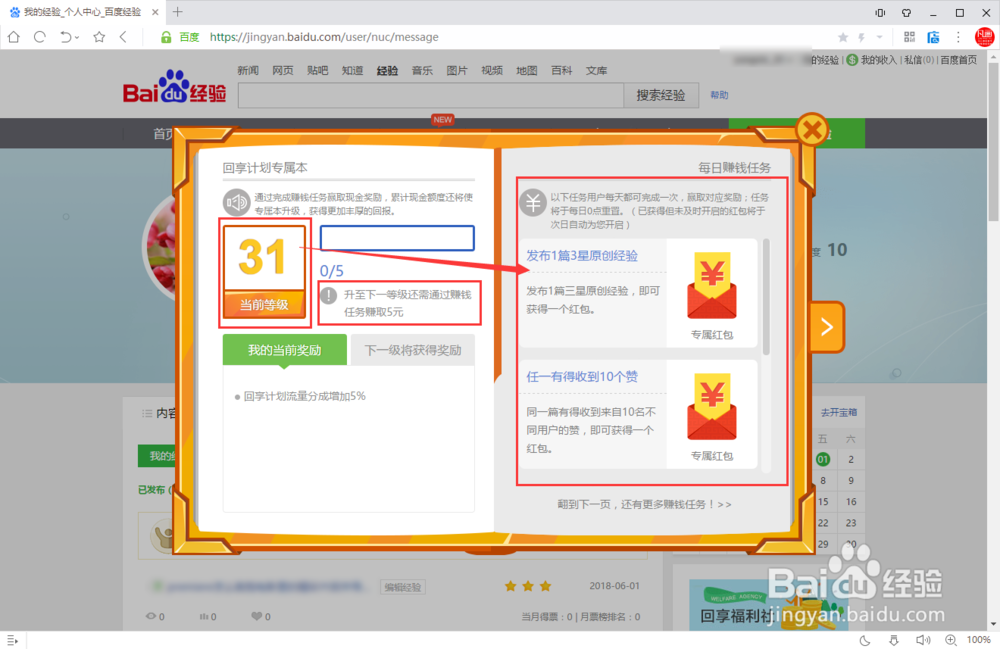Click the browser home icon
The height and width of the screenshot is (649, 1000).
pos(14,37)
